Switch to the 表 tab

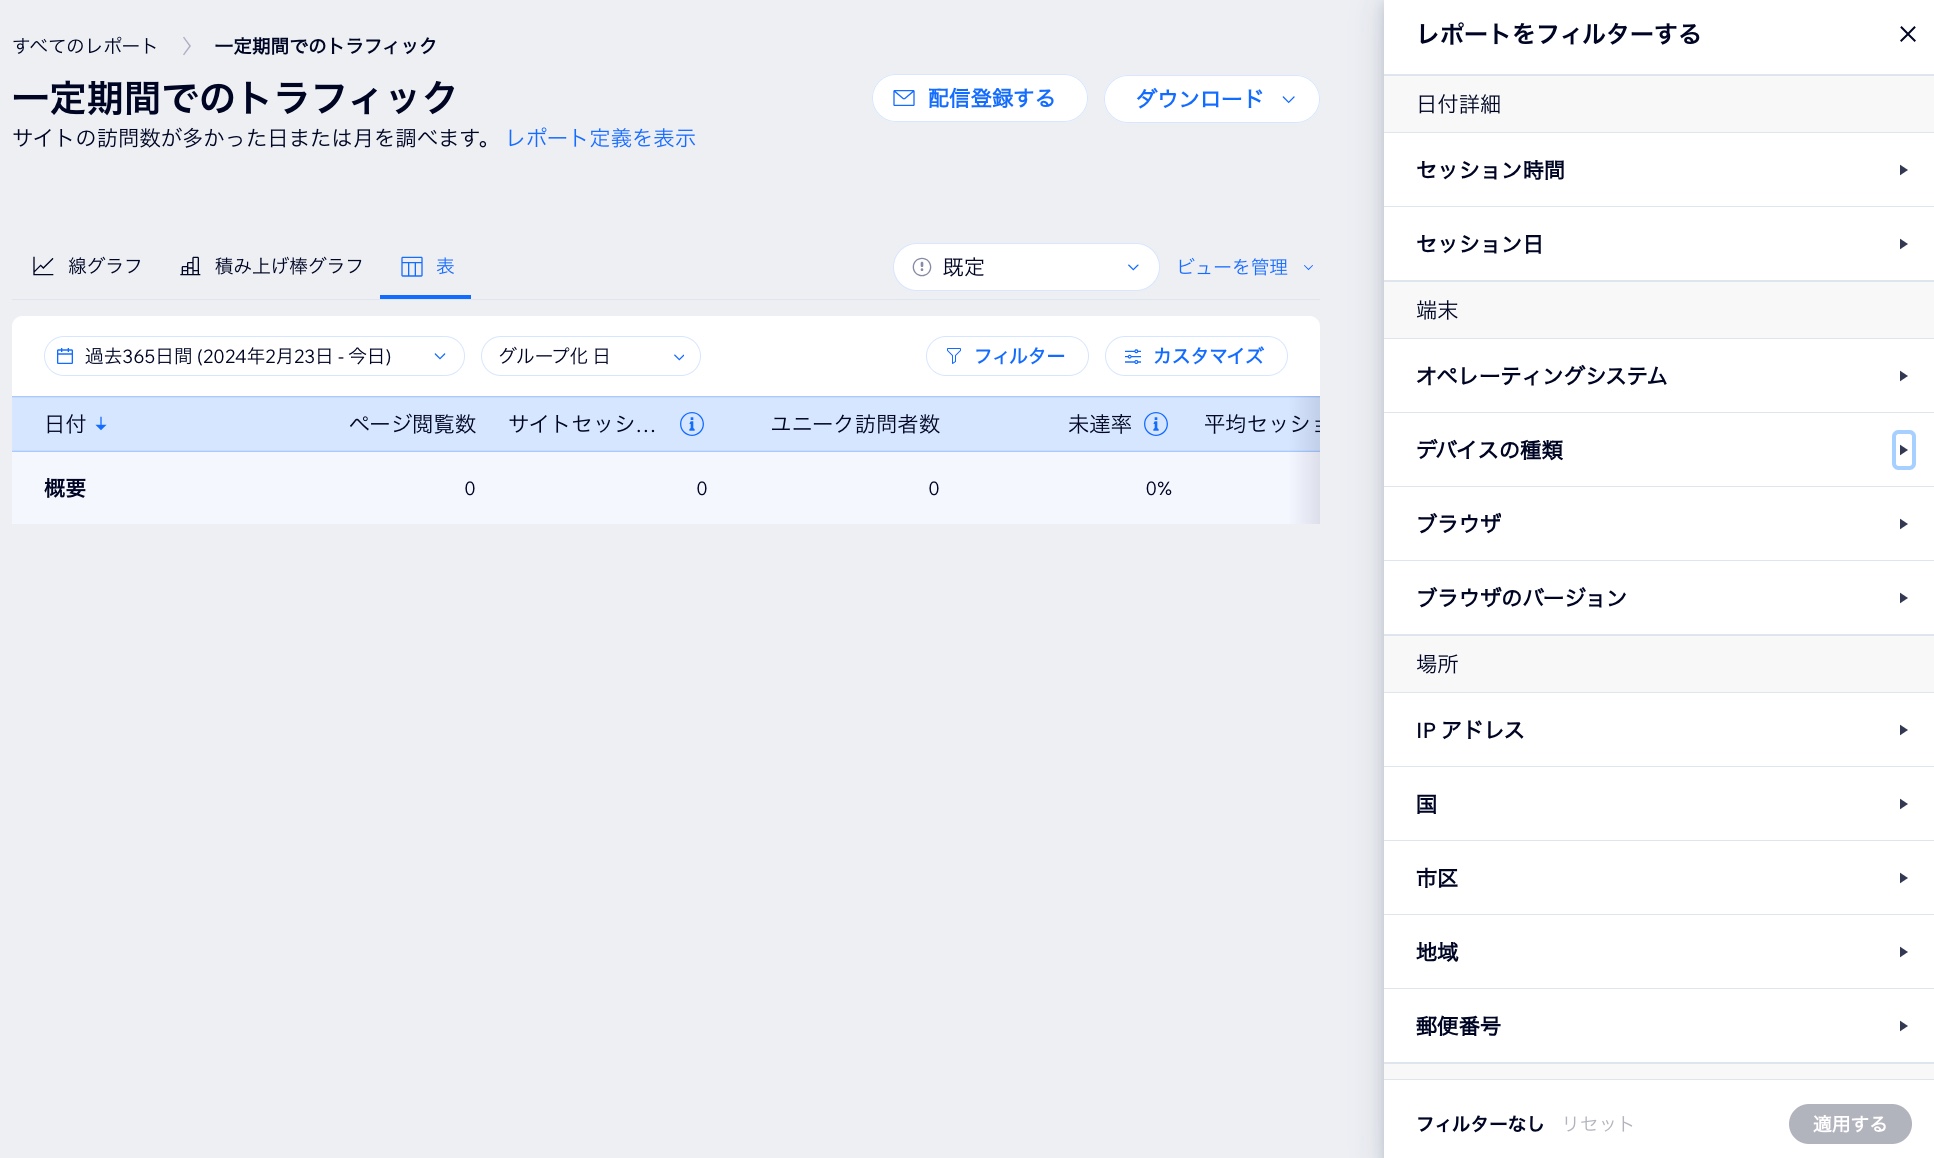click(426, 266)
